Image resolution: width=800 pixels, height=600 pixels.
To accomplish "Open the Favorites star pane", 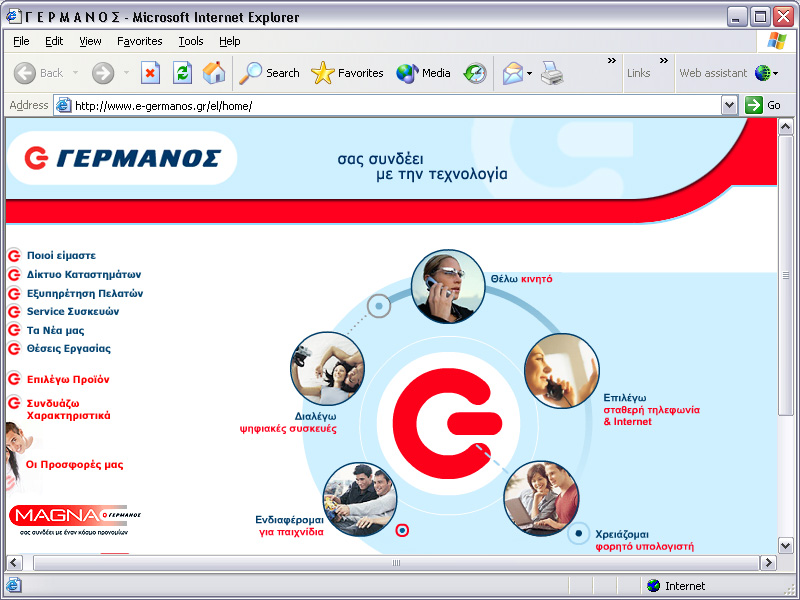I will (x=347, y=73).
